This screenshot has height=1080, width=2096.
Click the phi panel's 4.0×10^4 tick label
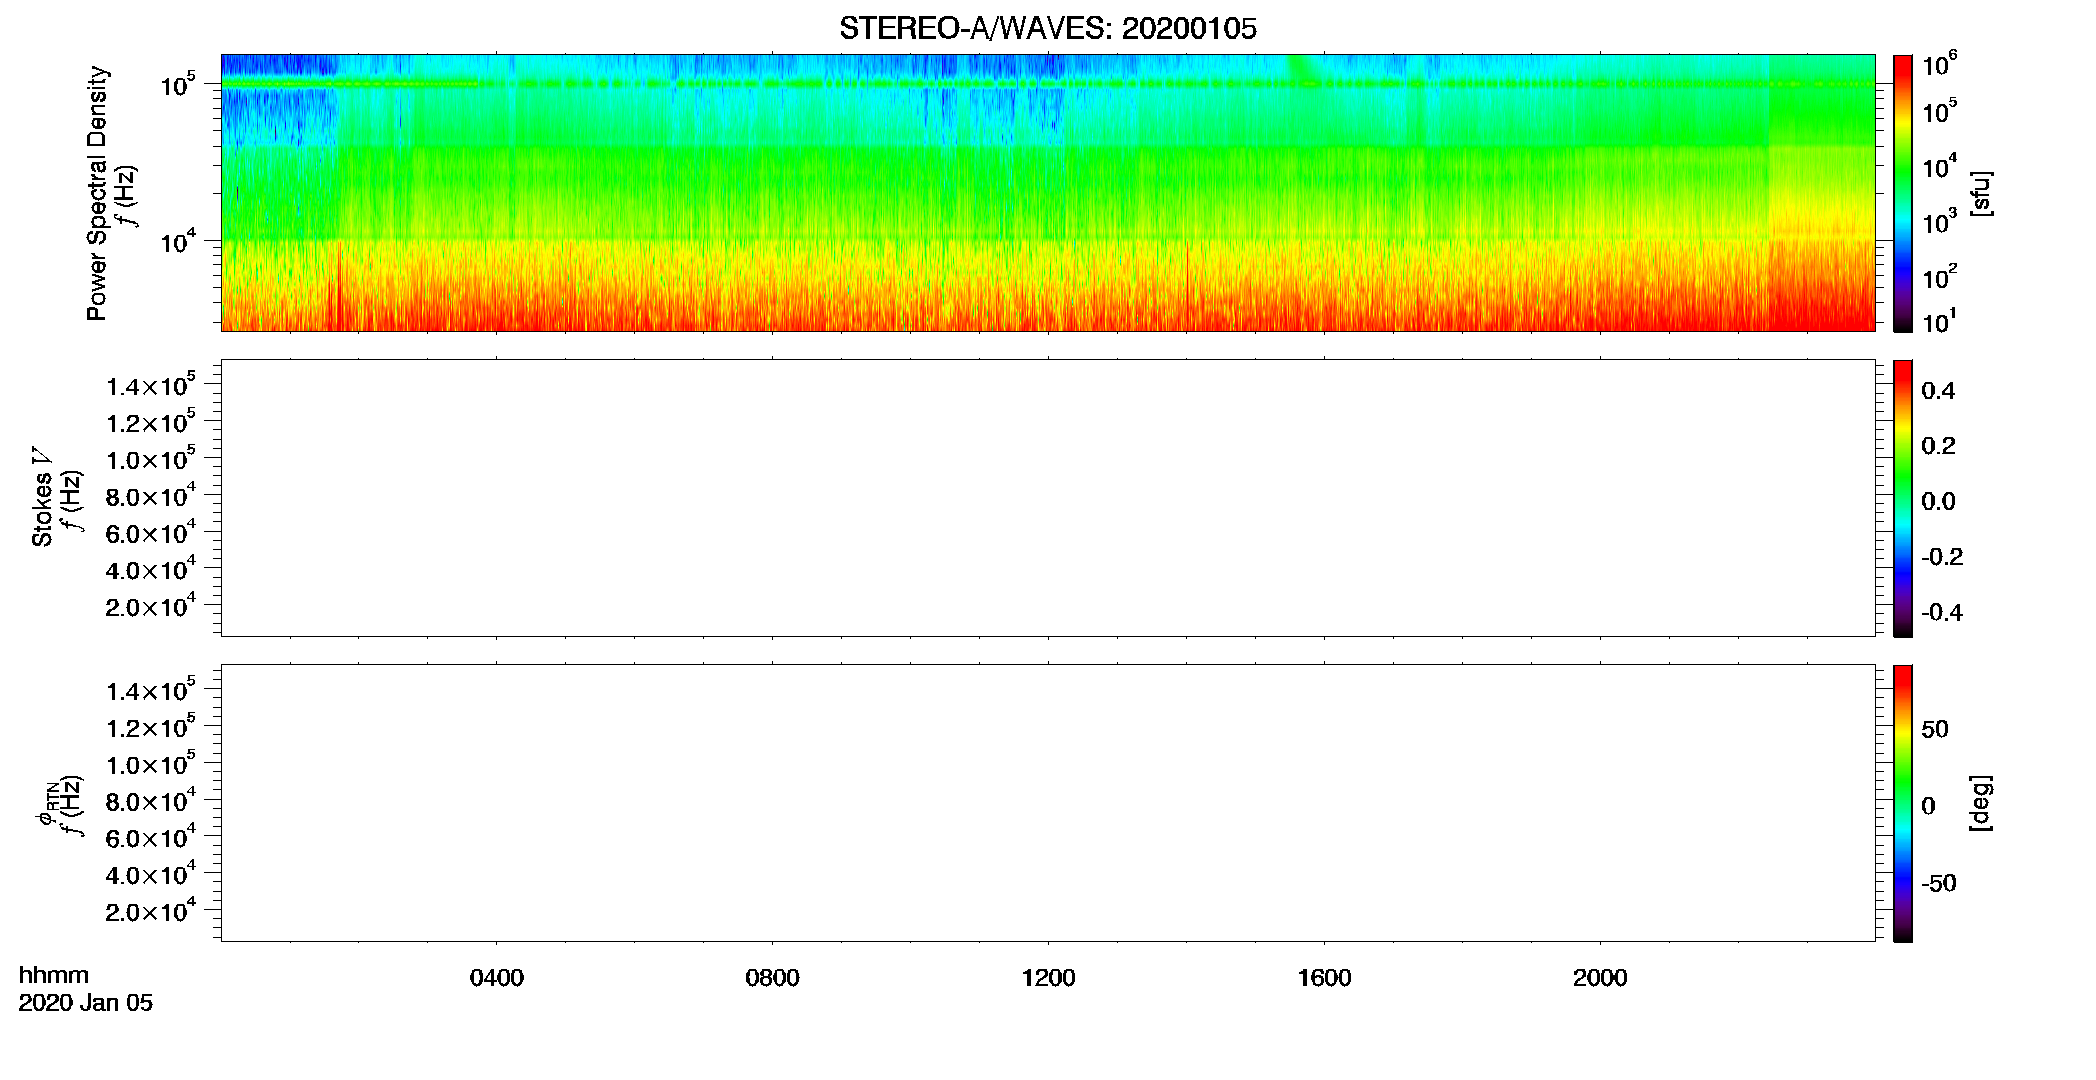151,872
